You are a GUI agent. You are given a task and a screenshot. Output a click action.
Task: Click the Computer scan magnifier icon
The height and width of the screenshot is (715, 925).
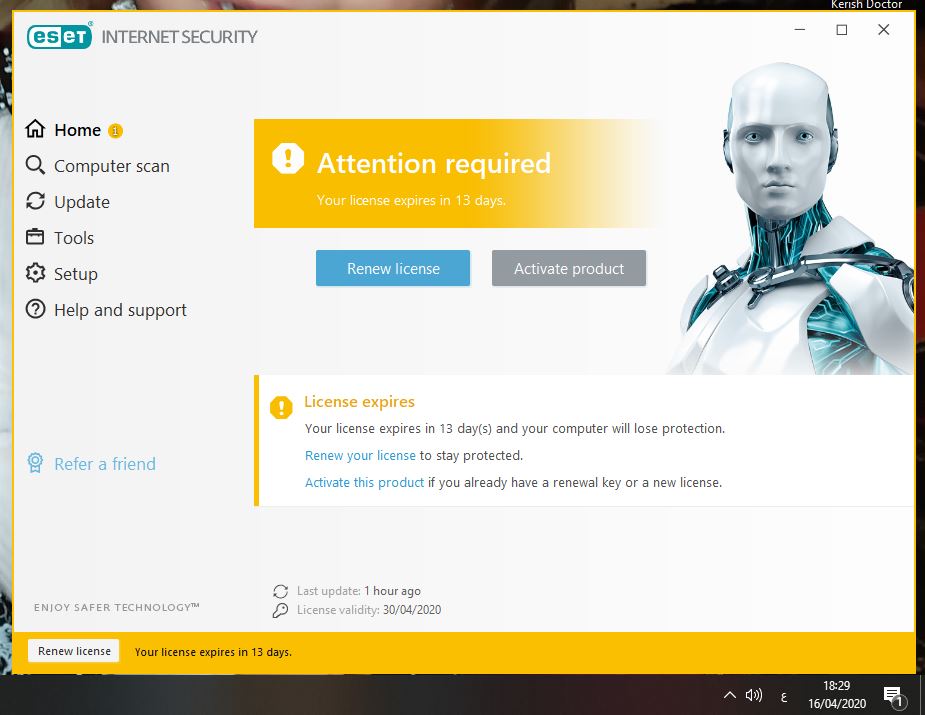click(x=35, y=165)
